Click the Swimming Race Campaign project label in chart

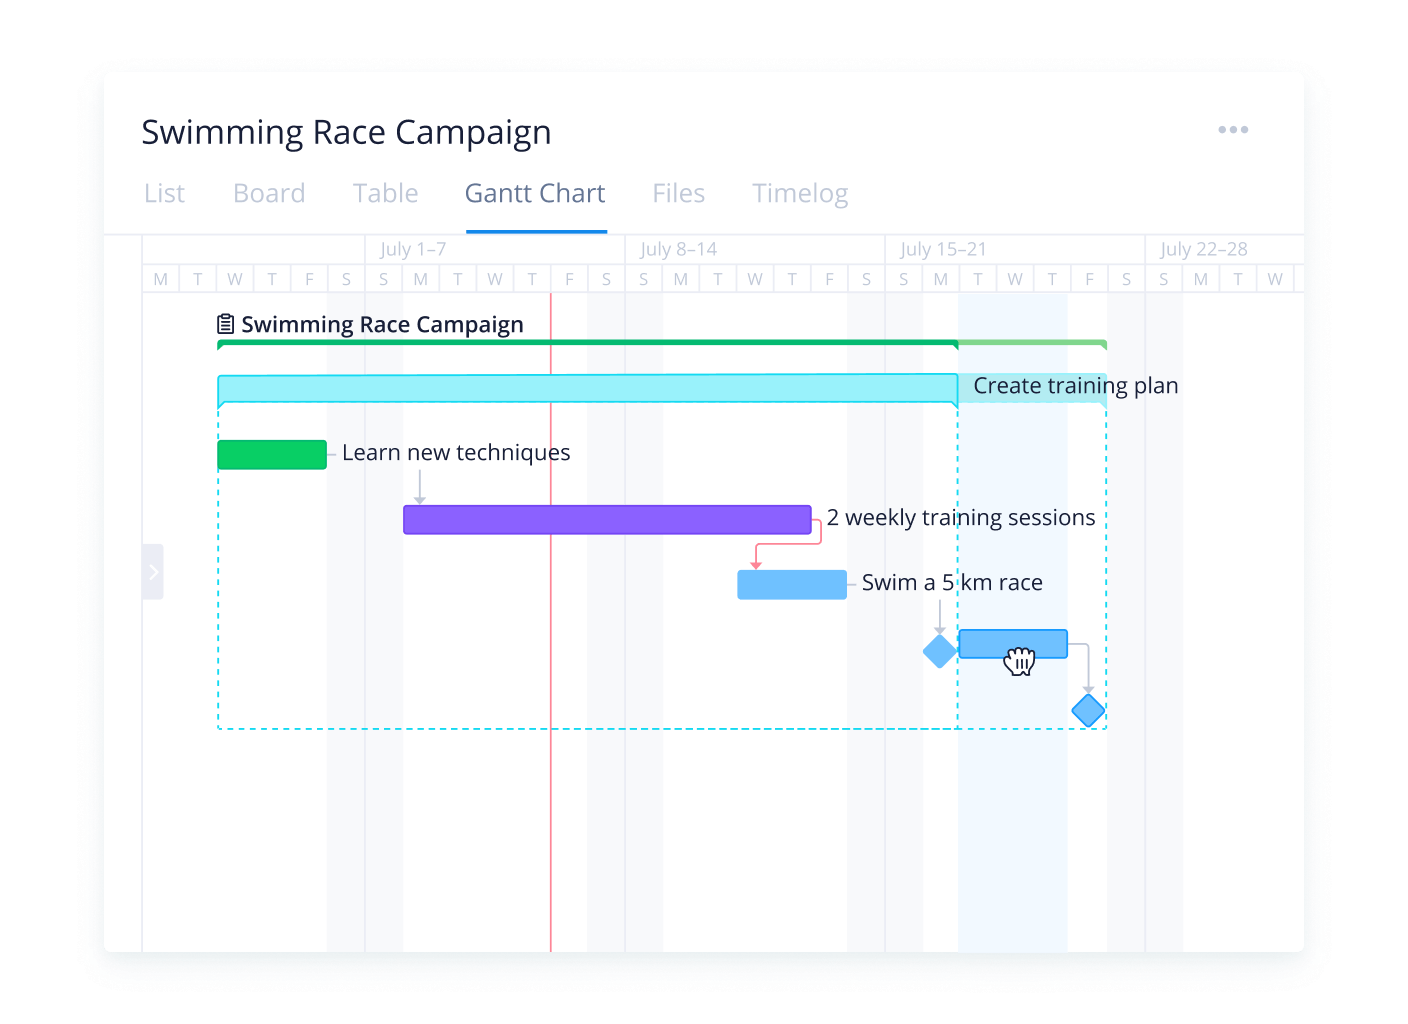click(382, 325)
